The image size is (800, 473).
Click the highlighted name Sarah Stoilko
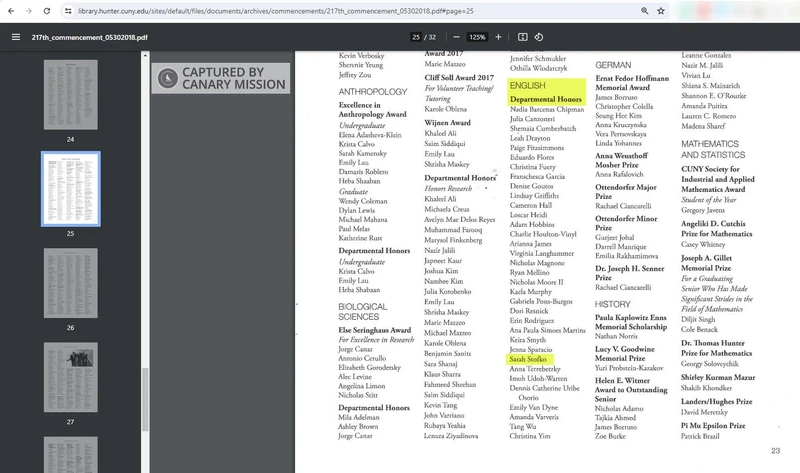pyautogui.click(x=531, y=358)
